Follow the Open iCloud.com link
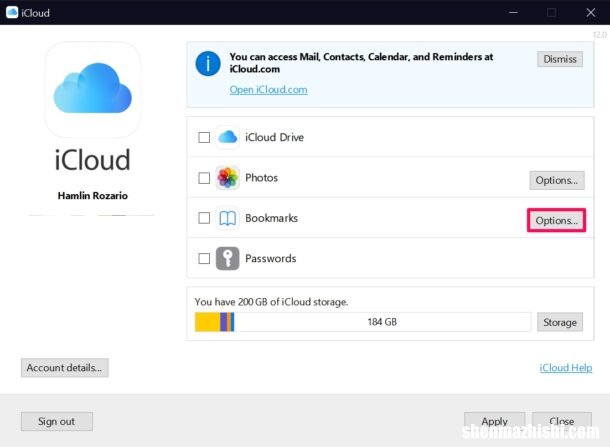This screenshot has height=447, width=610. click(x=268, y=89)
